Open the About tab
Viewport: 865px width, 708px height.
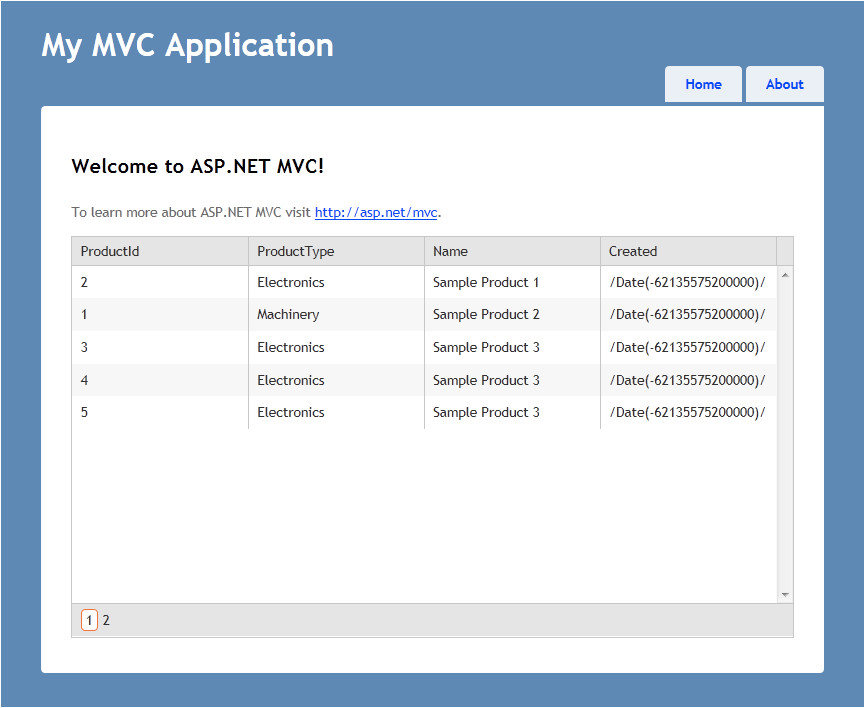784,84
